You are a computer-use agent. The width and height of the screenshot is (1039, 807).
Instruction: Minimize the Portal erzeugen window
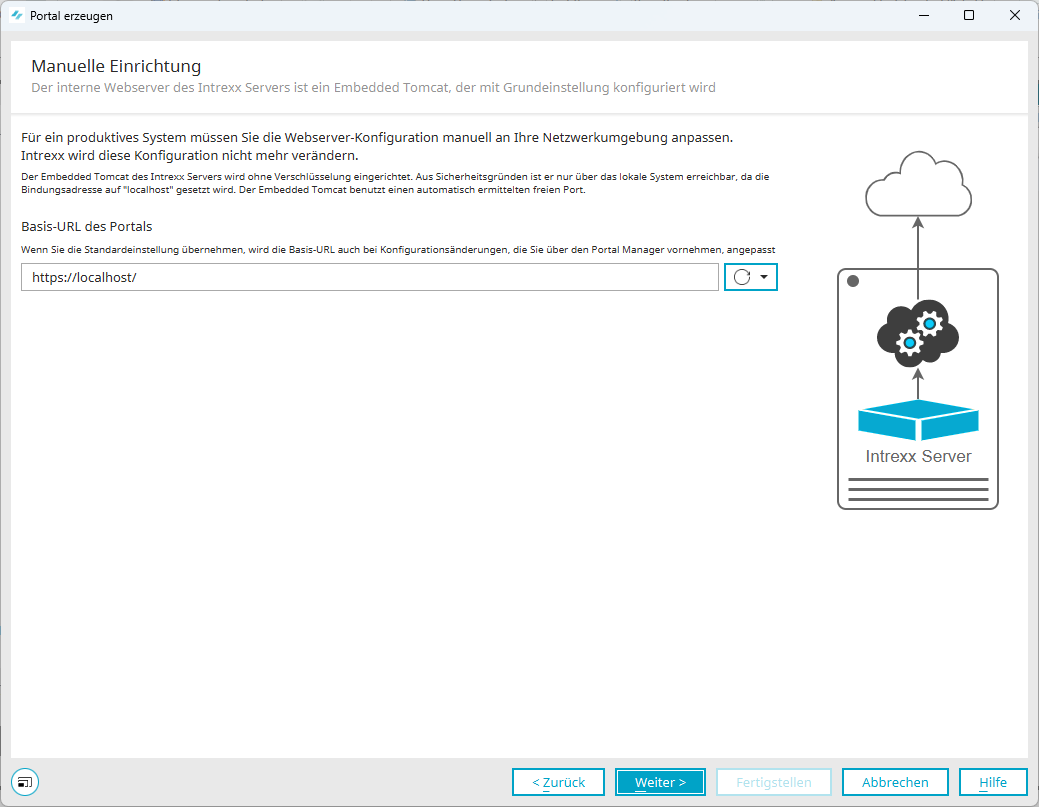pyautogui.click(x=923, y=16)
